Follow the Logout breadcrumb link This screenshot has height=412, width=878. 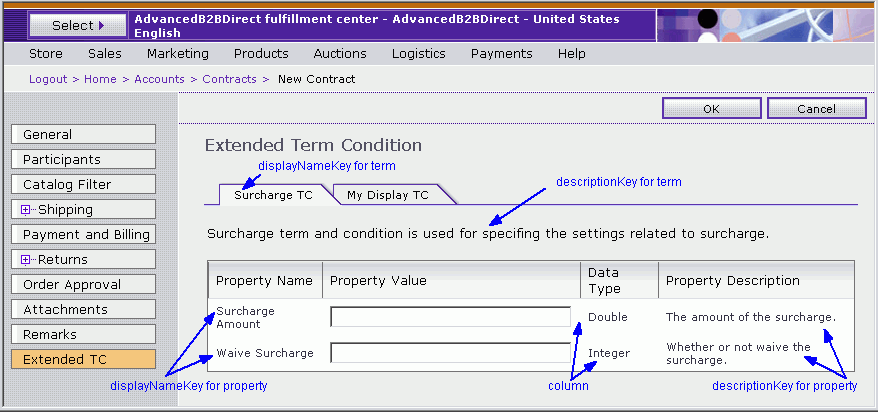click(x=48, y=79)
